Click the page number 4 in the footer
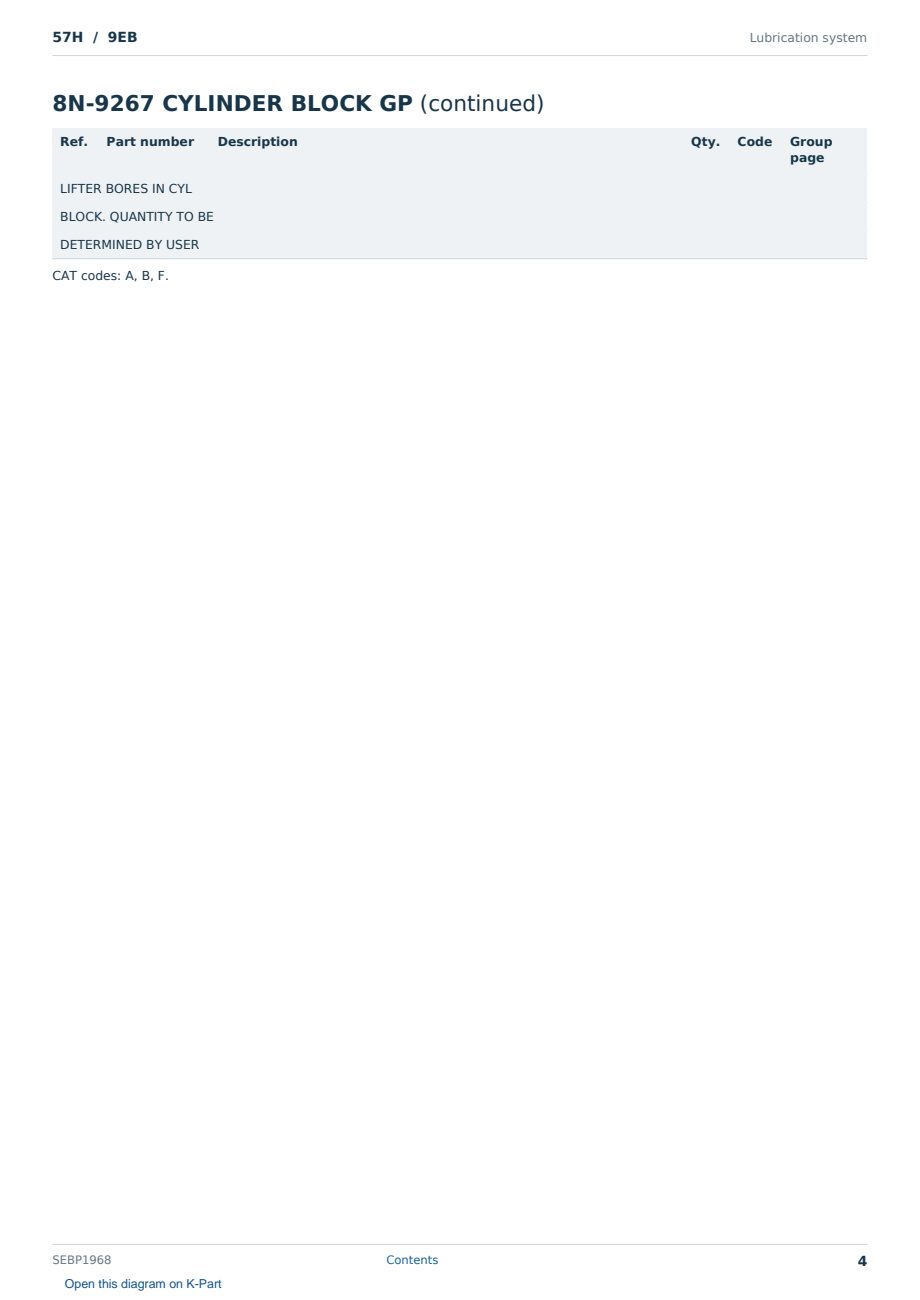 (x=862, y=1261)
